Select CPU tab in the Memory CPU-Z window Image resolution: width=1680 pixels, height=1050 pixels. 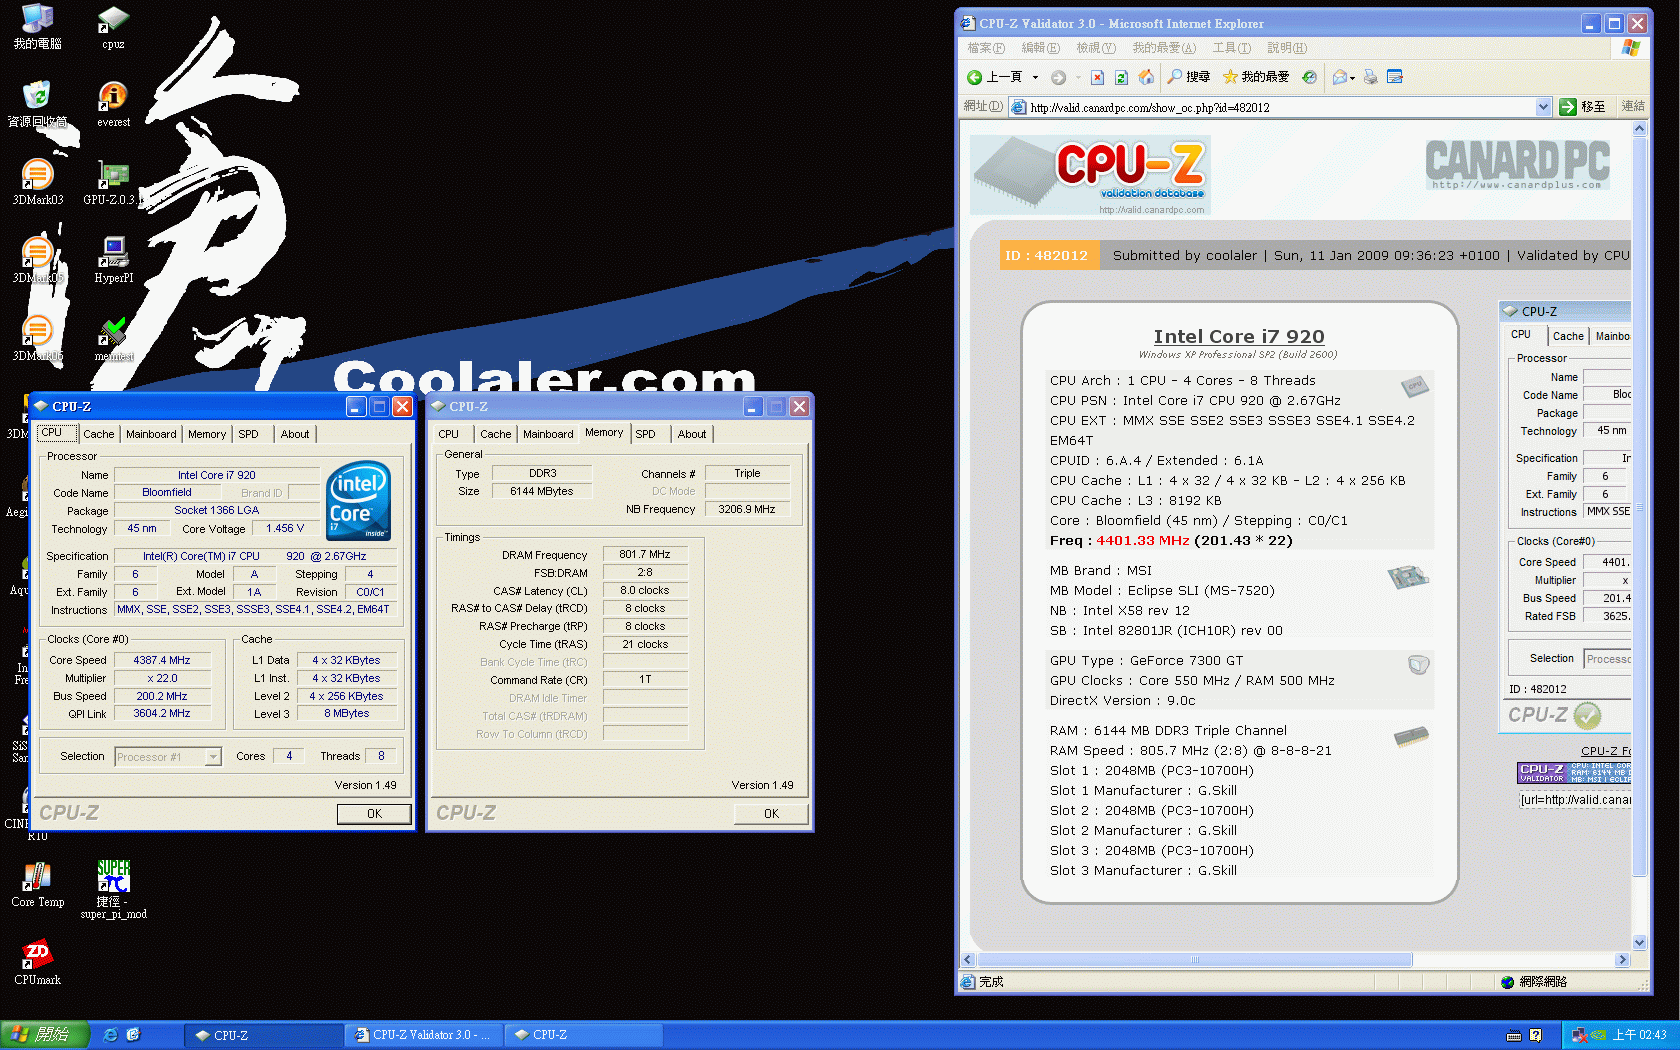(x=448, y=434)
